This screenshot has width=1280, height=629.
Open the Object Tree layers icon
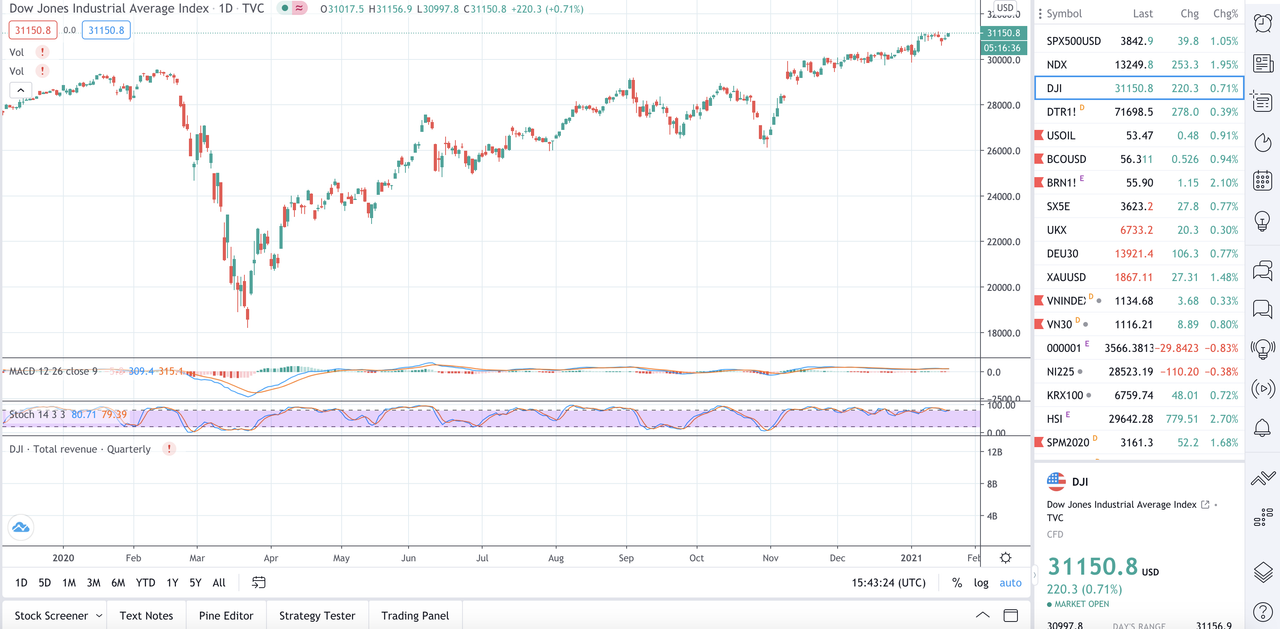(x=1262, y=572)
